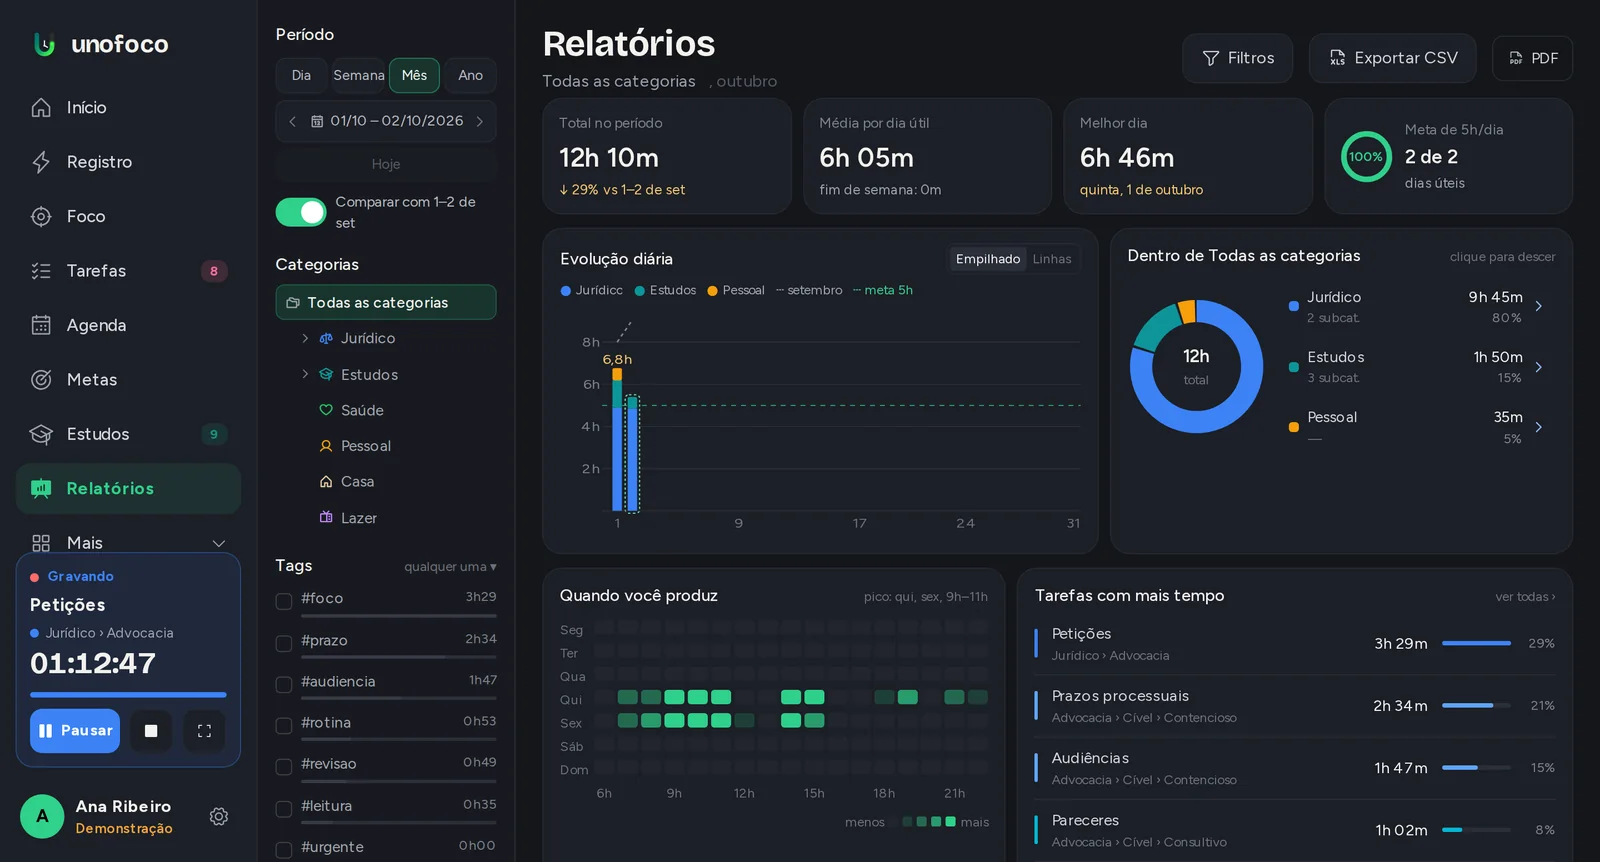Click the Lazer category icon

[x=326, y=518]
